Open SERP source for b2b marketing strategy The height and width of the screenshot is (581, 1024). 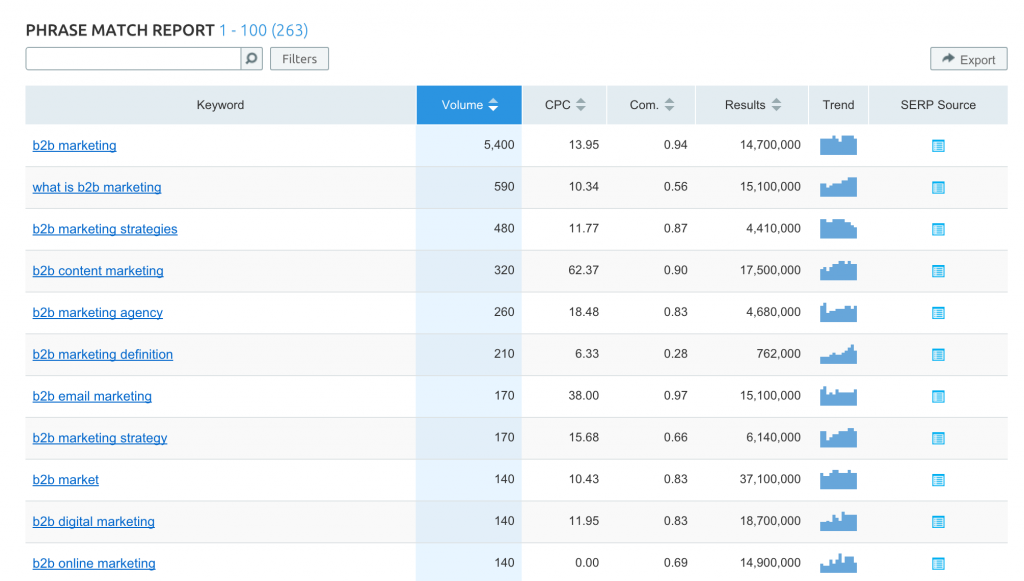coord(938,438)
